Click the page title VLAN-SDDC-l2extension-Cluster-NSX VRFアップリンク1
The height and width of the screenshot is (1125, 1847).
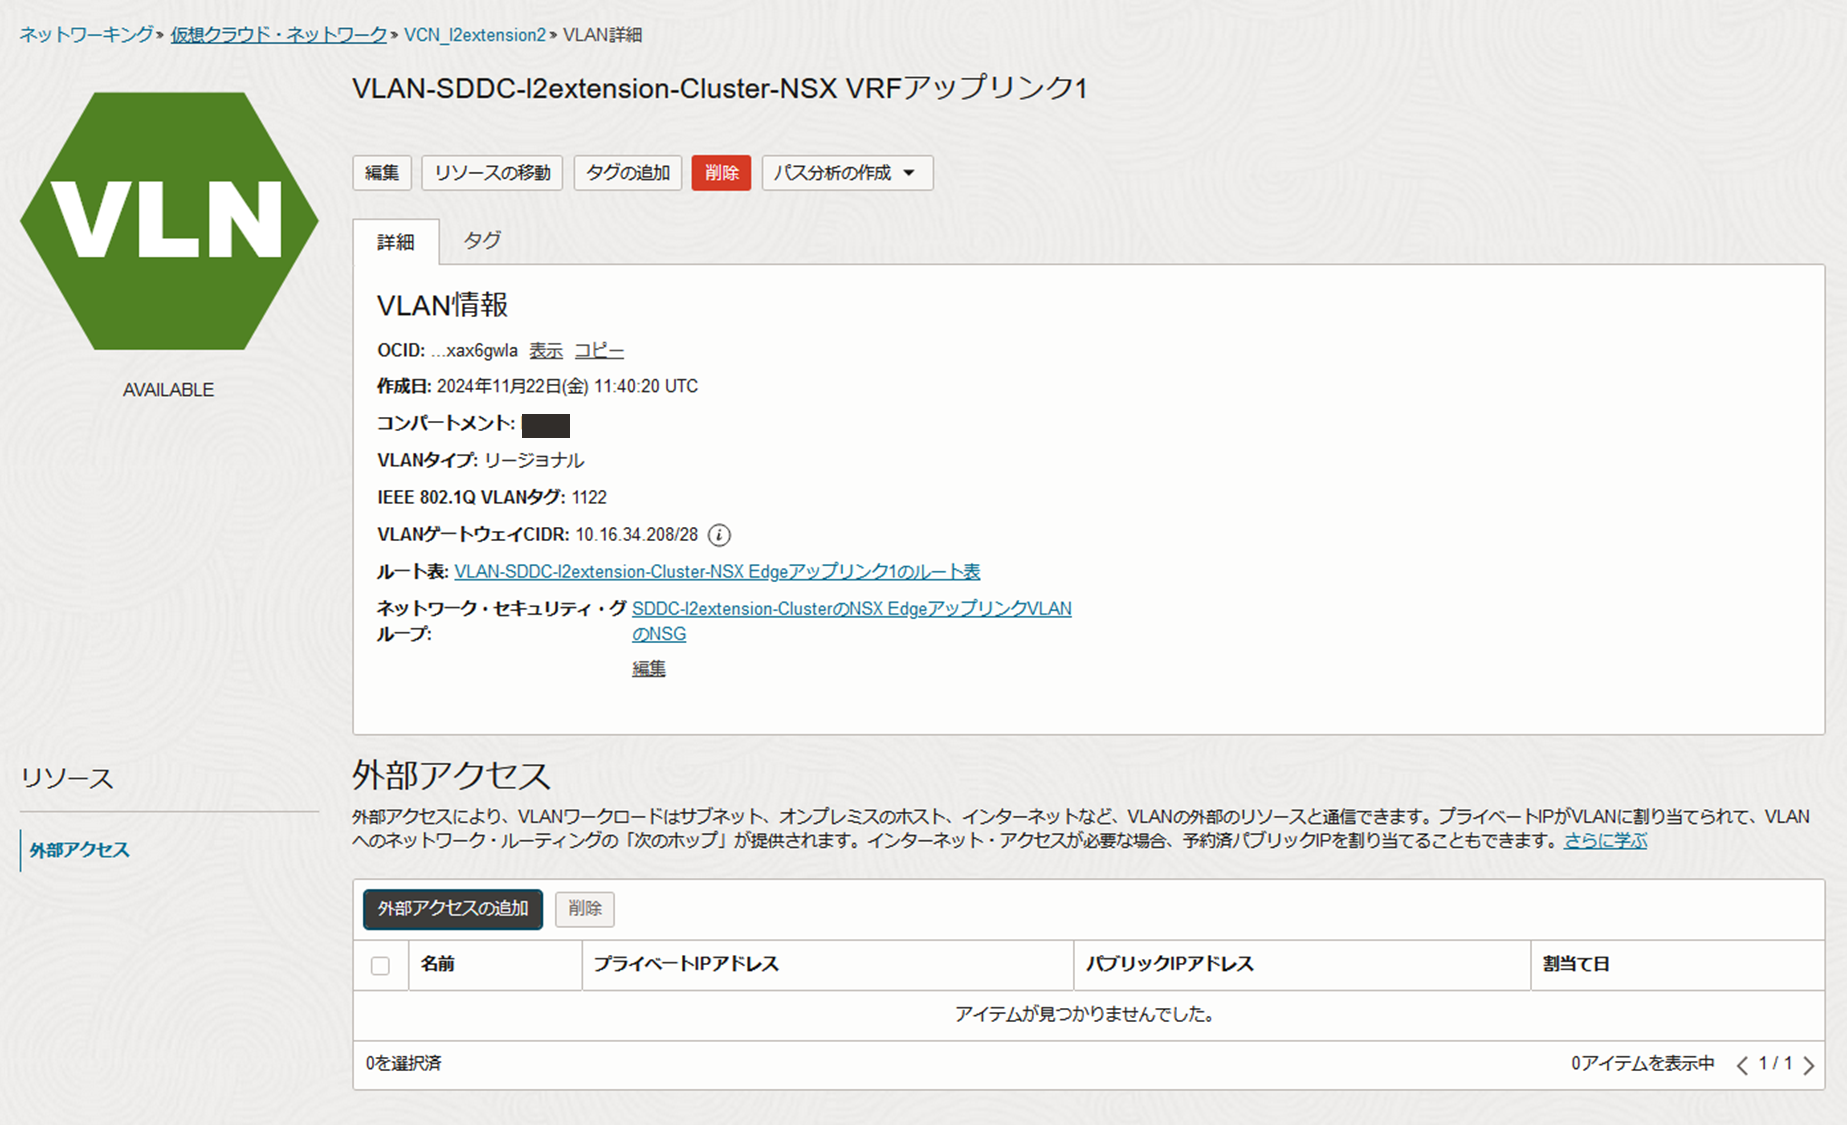click(719, 89)
